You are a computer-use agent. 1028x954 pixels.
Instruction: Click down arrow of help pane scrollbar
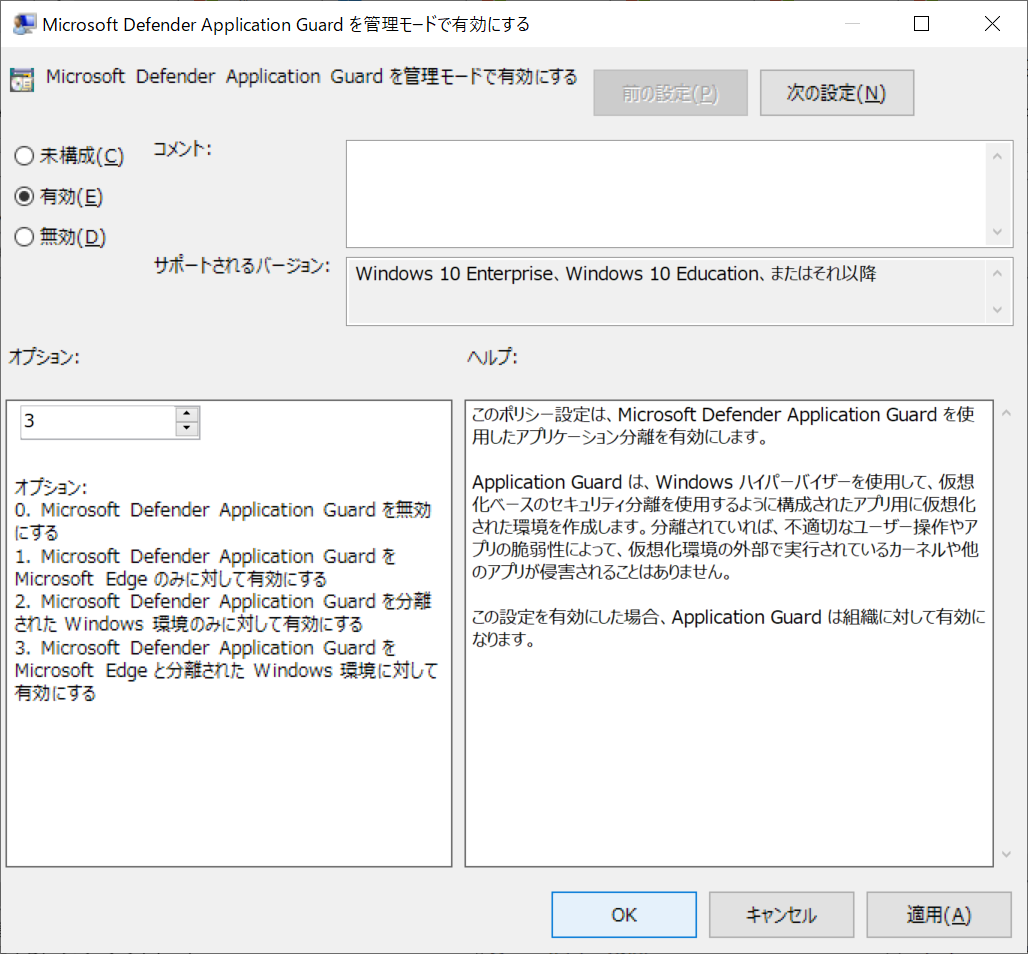(1006, 854)
